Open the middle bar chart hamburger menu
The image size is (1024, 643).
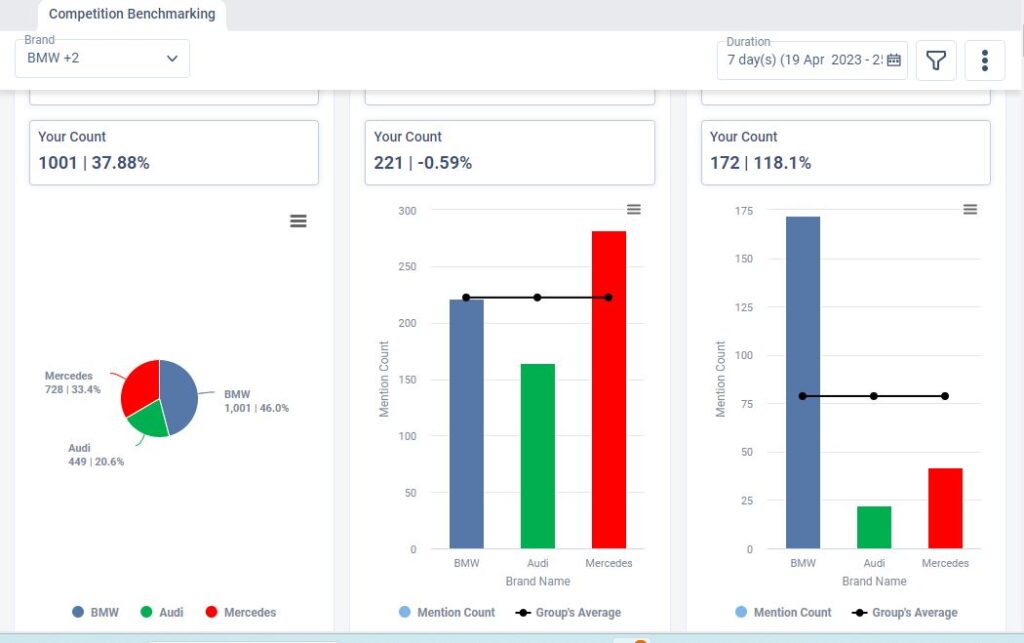tap(633, 210)
